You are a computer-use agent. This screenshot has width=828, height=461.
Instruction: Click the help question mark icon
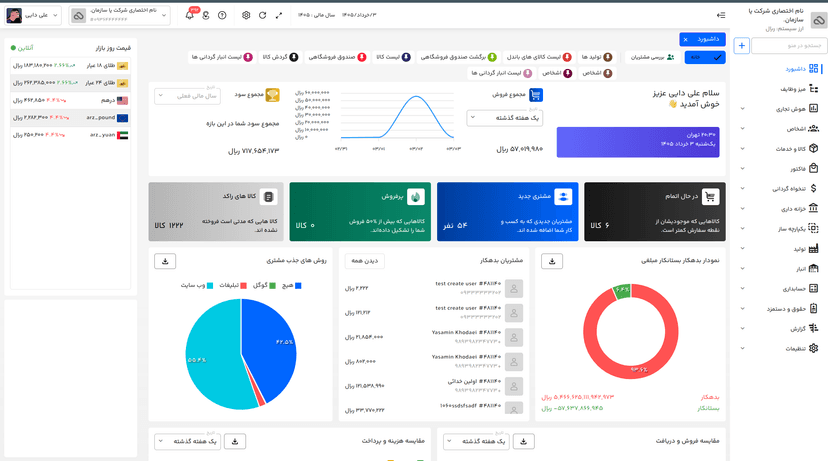[222, 15]
